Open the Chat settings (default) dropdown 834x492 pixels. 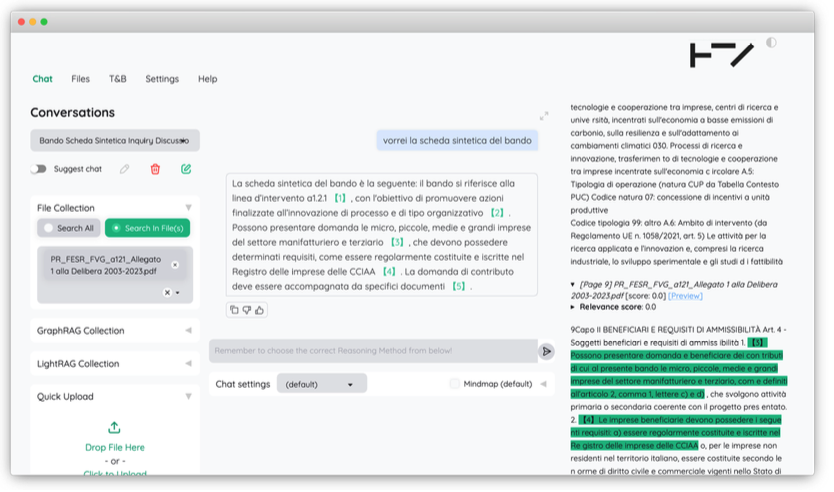point(321,384)
